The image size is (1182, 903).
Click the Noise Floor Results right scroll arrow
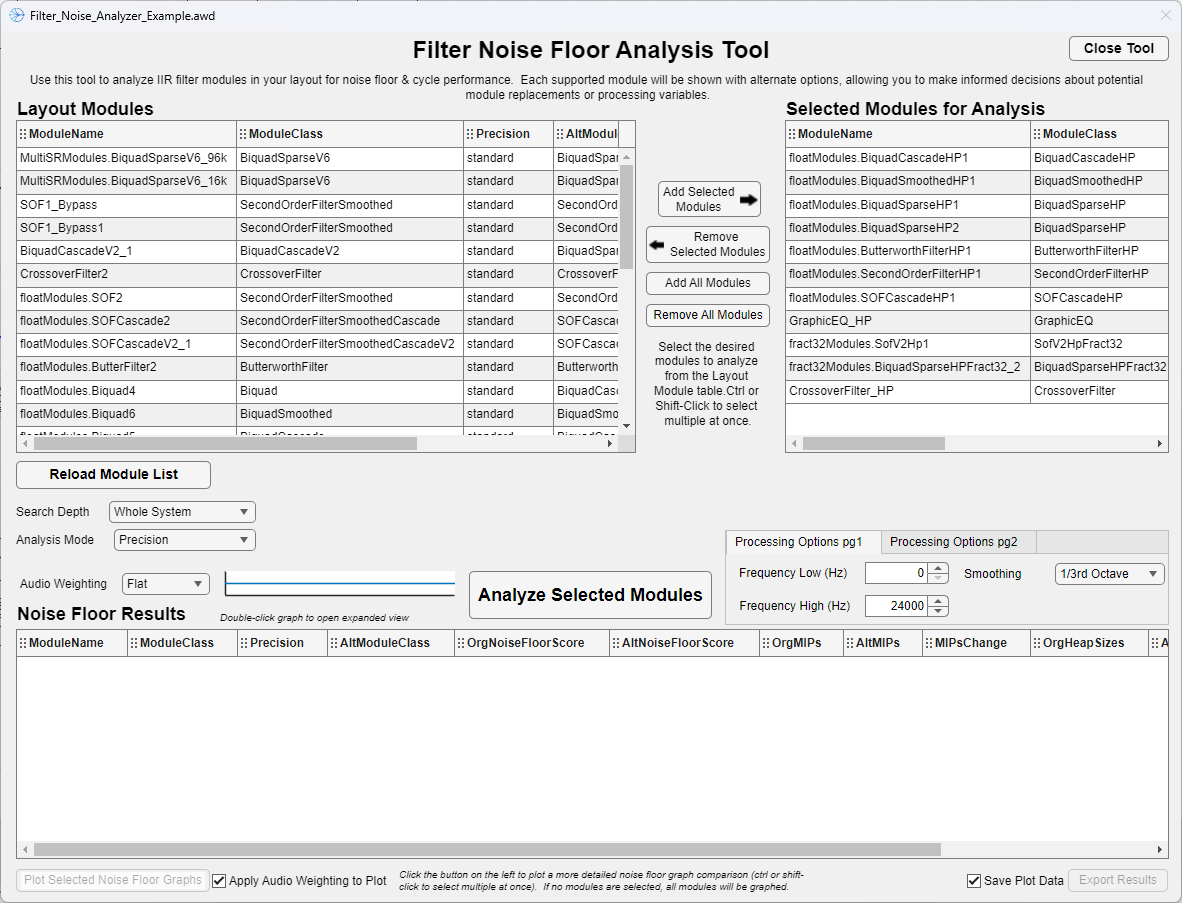(x=1159, y=849)
